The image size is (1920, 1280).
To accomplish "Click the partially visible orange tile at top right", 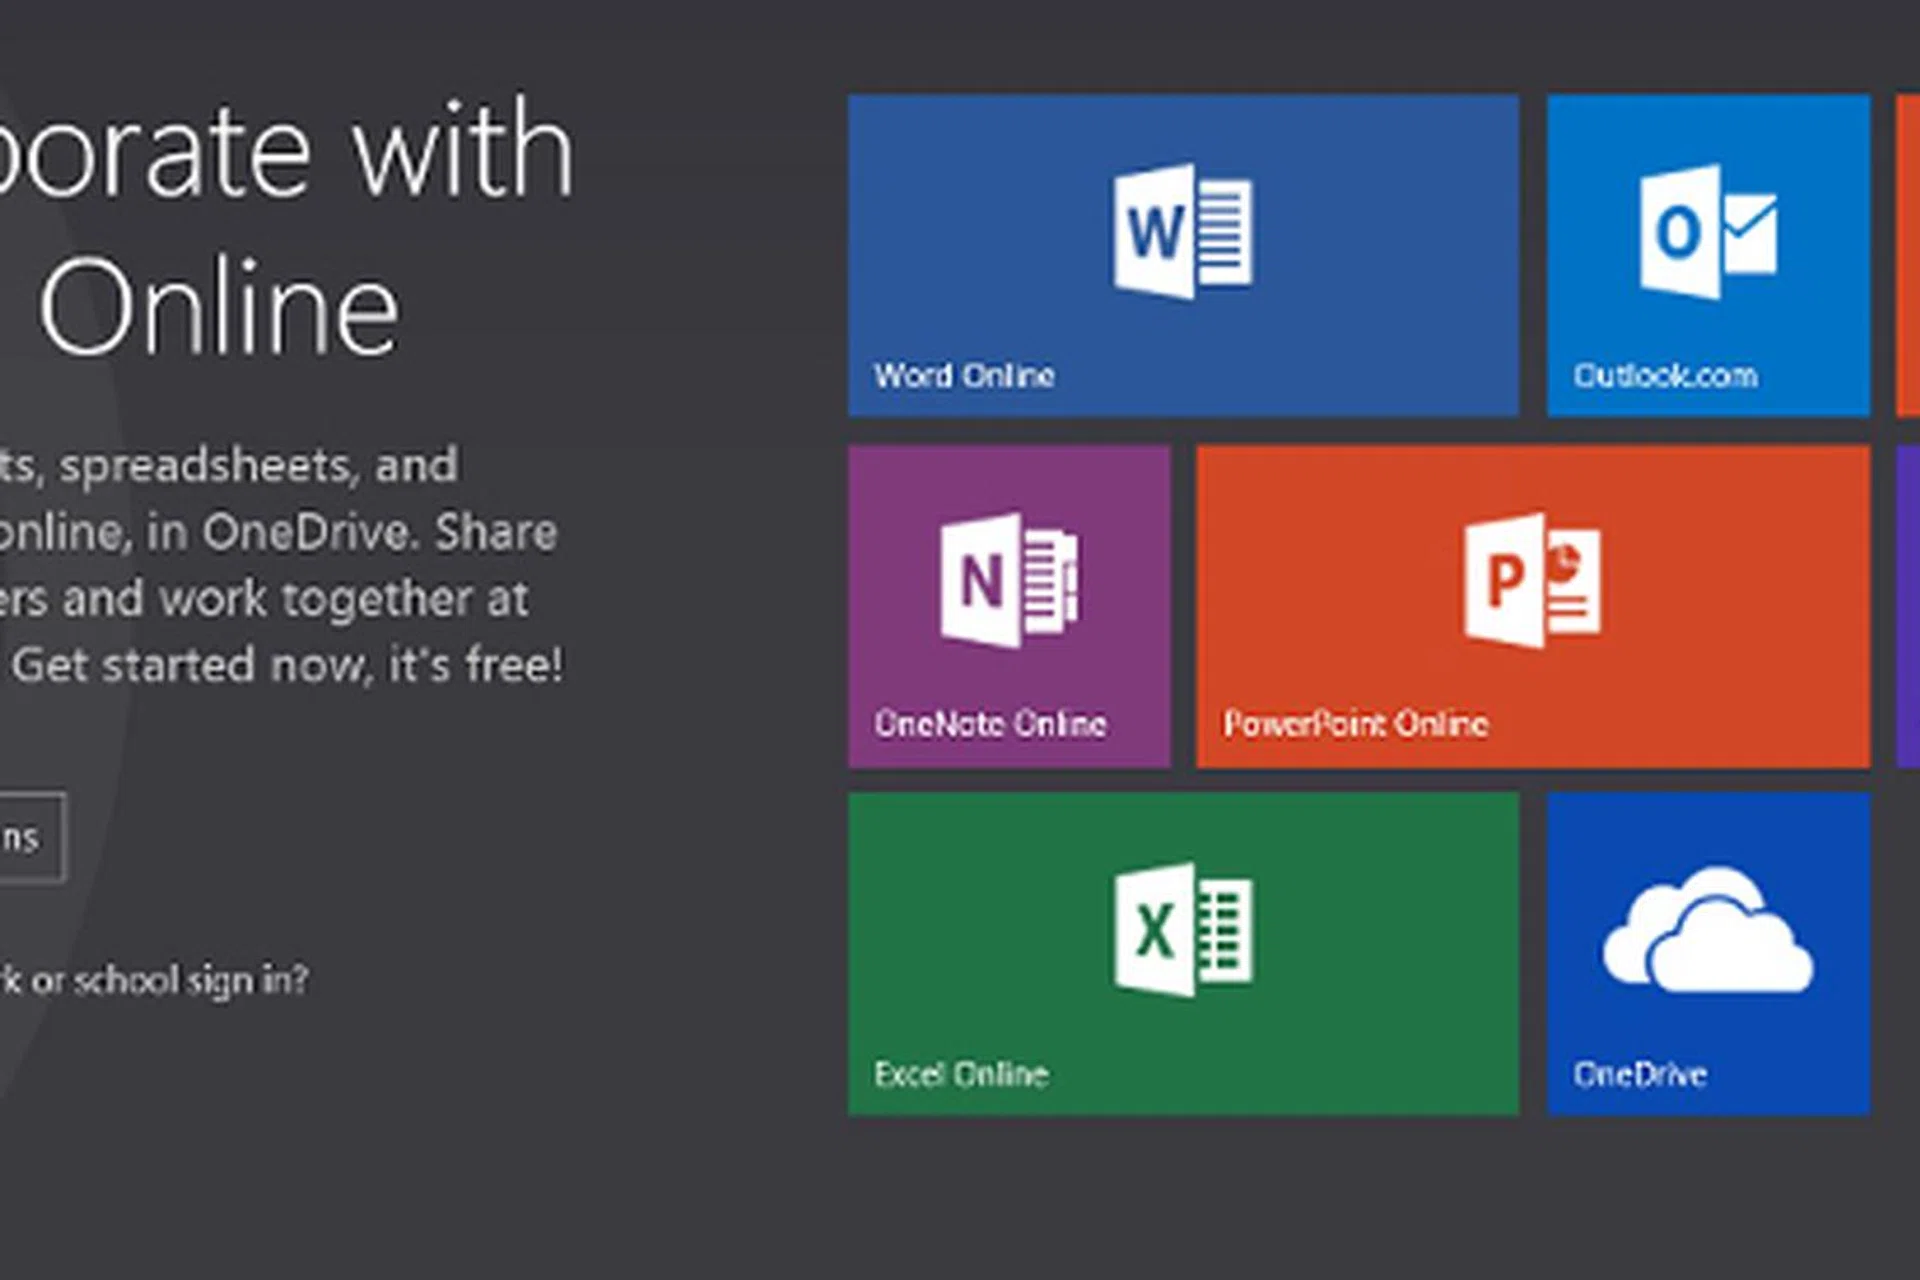I will pos(1908,255).
